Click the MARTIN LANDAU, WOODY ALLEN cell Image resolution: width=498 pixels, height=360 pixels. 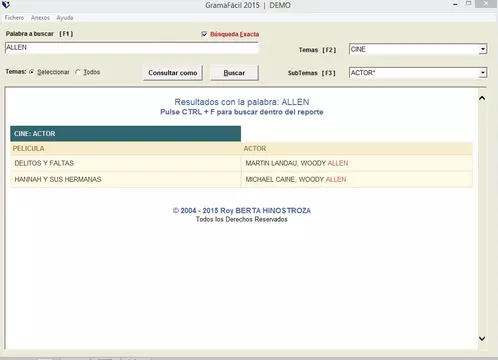coord(357,163)
